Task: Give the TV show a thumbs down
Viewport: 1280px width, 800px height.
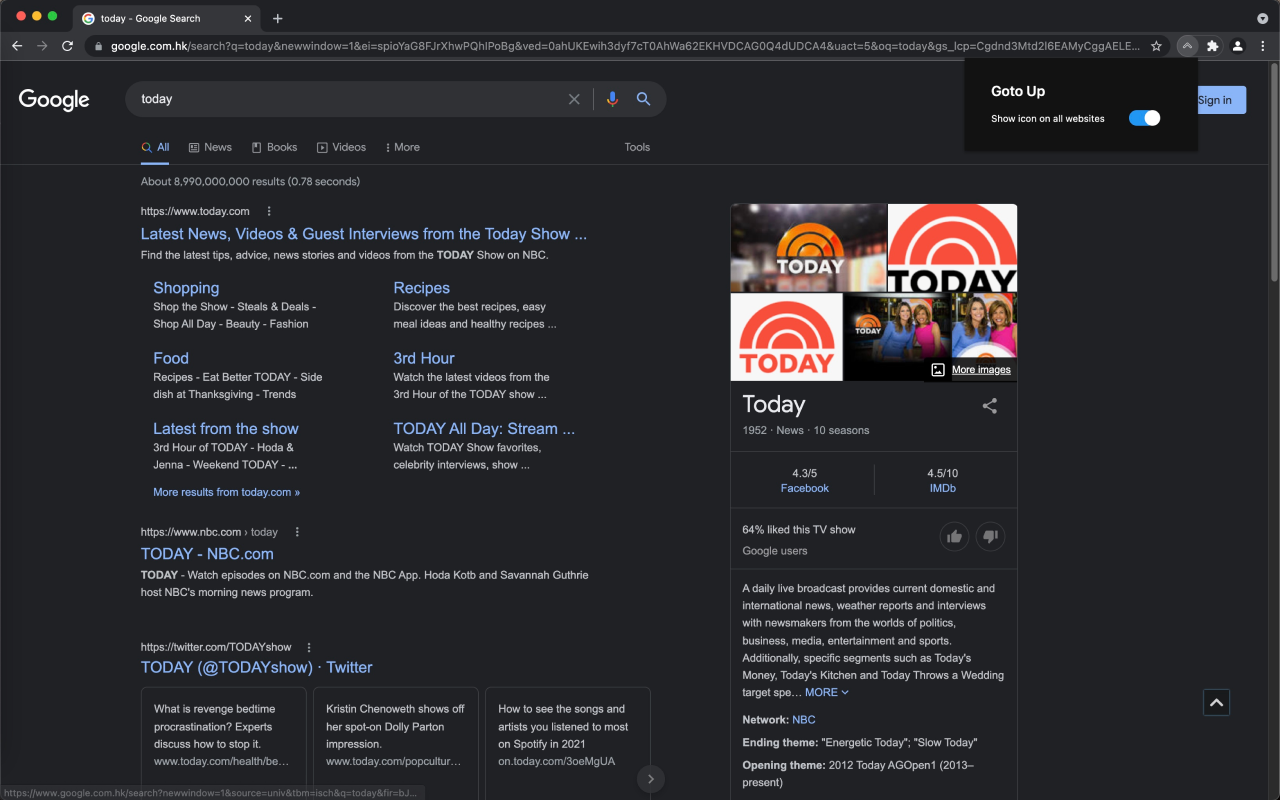Action: 990,536
